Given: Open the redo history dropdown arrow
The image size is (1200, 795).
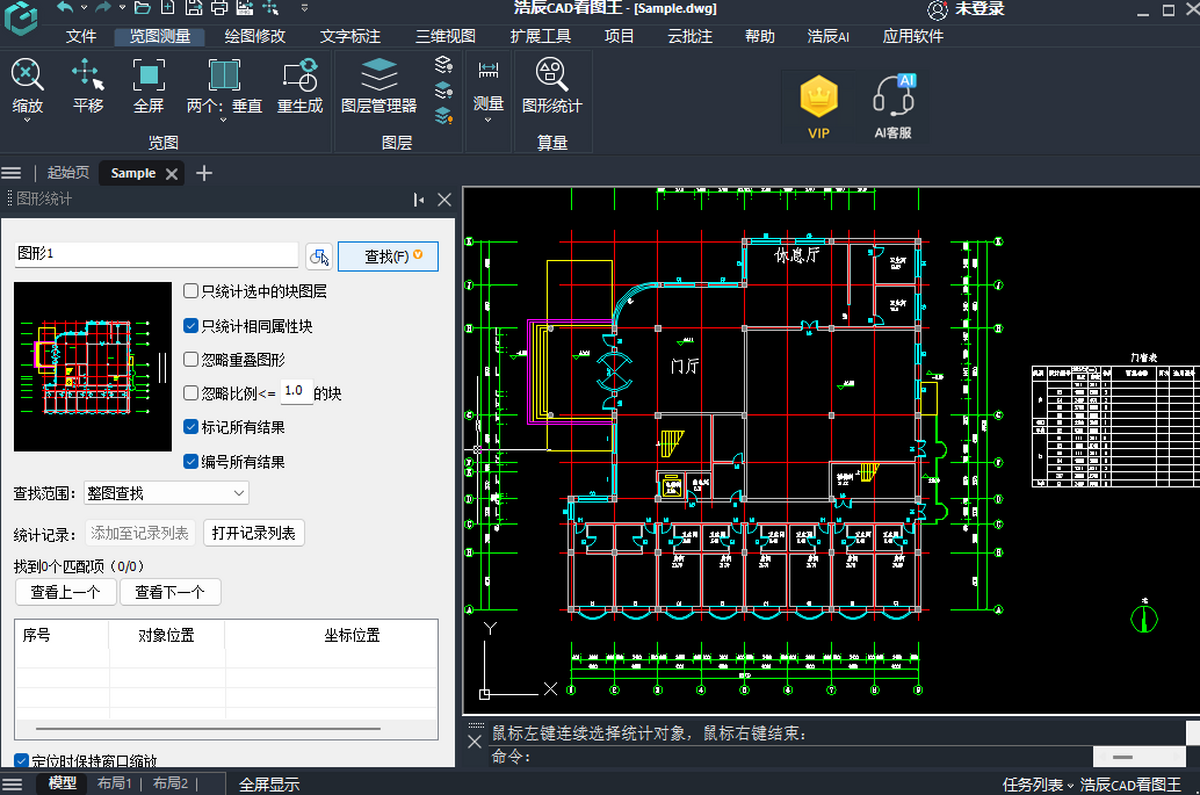Looking at the screenshot, I should click(x=122, y=7).
